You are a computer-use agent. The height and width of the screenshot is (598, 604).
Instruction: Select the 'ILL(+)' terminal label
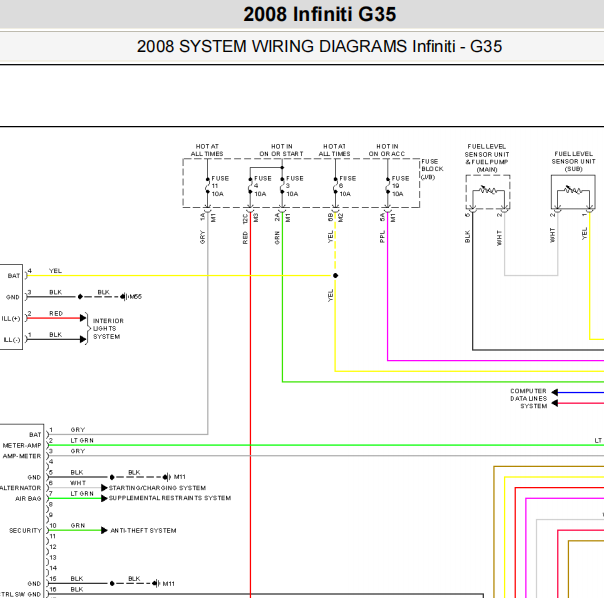pyautogui.click(x=11, y=319)
